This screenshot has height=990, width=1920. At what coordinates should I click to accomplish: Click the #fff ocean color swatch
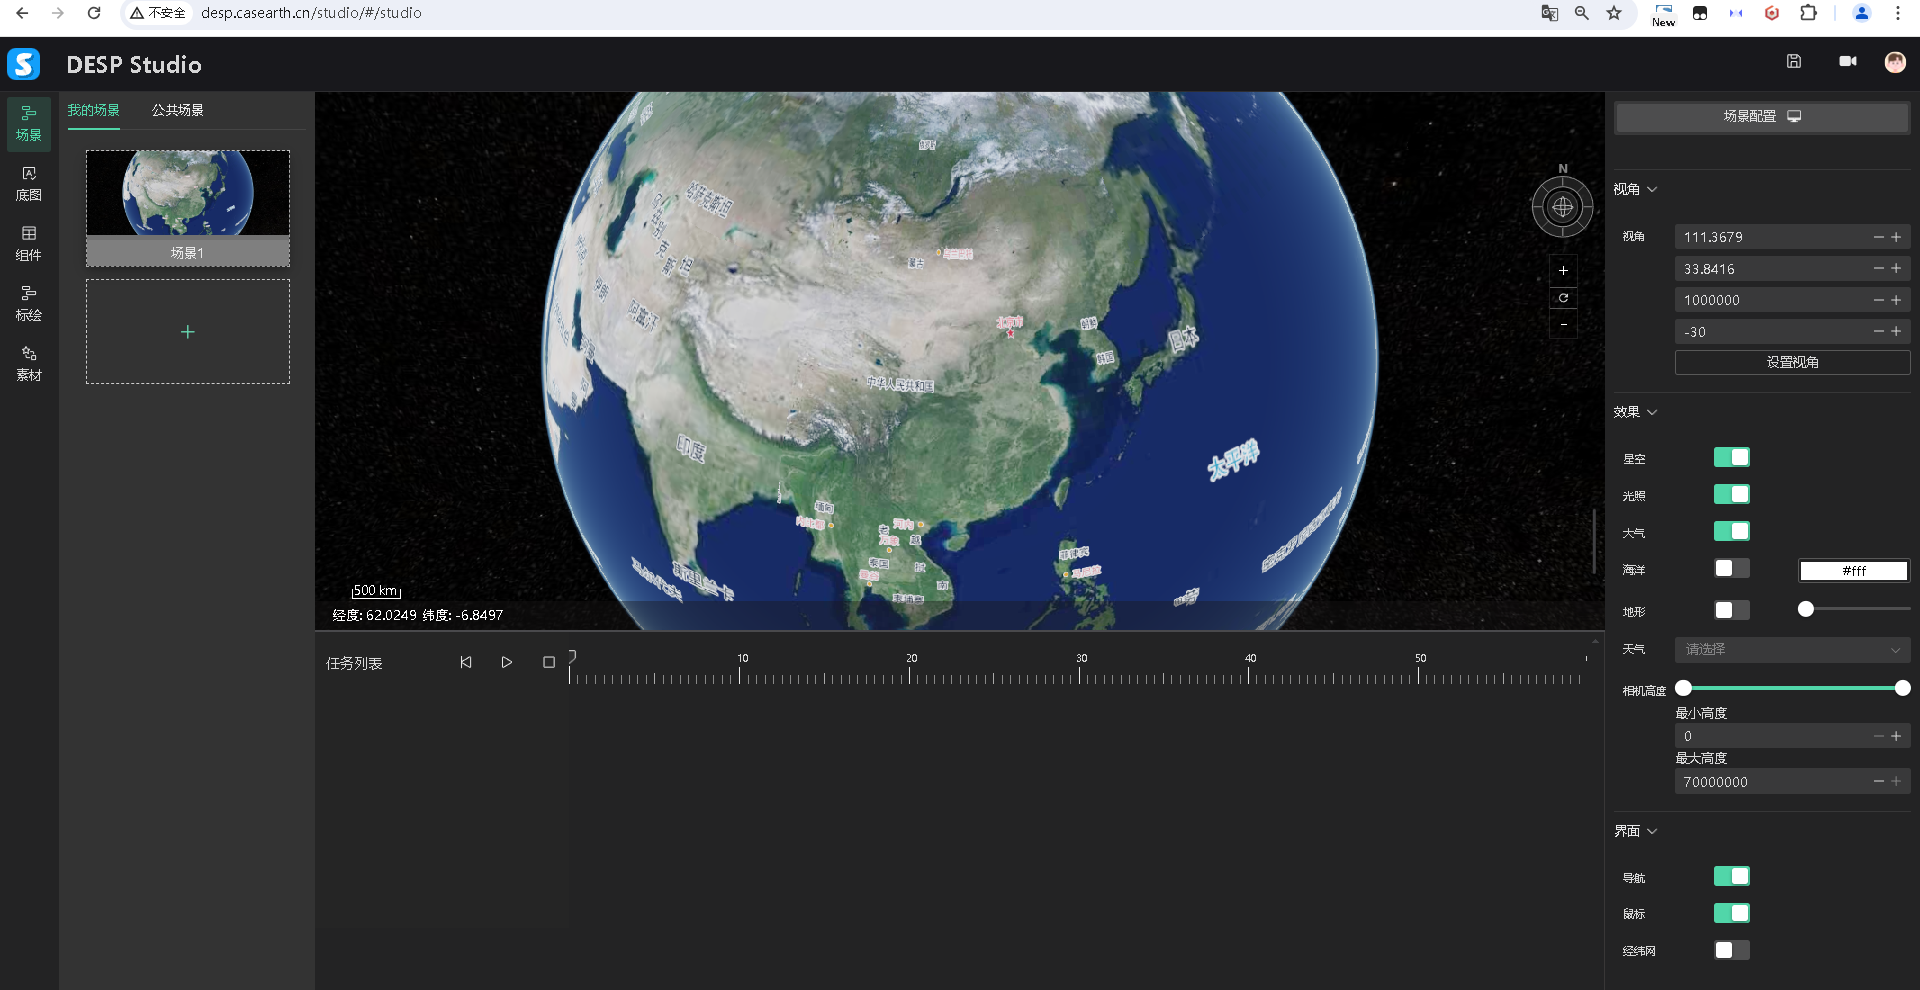[x=1854, y=571]
